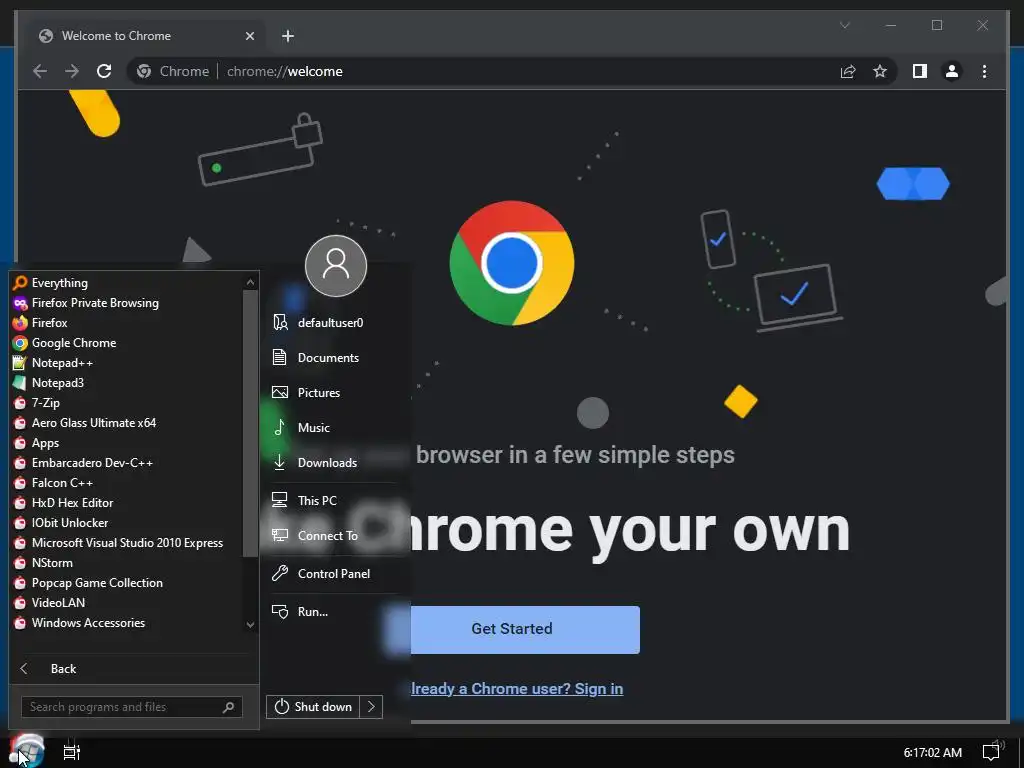Expand Microsoft Visual Studio 2010 Express folder
This screenshot has height=768, width=1024.
[127, 543]
